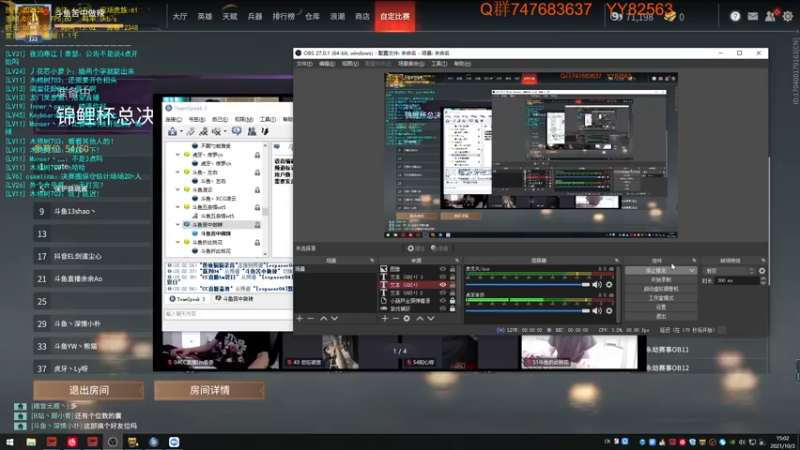The width and height of the screenshot is (800, 450).
Task: Adjust 麦克风/Aux volume slider
Action: pyautogui.click(x=528, y=285)
